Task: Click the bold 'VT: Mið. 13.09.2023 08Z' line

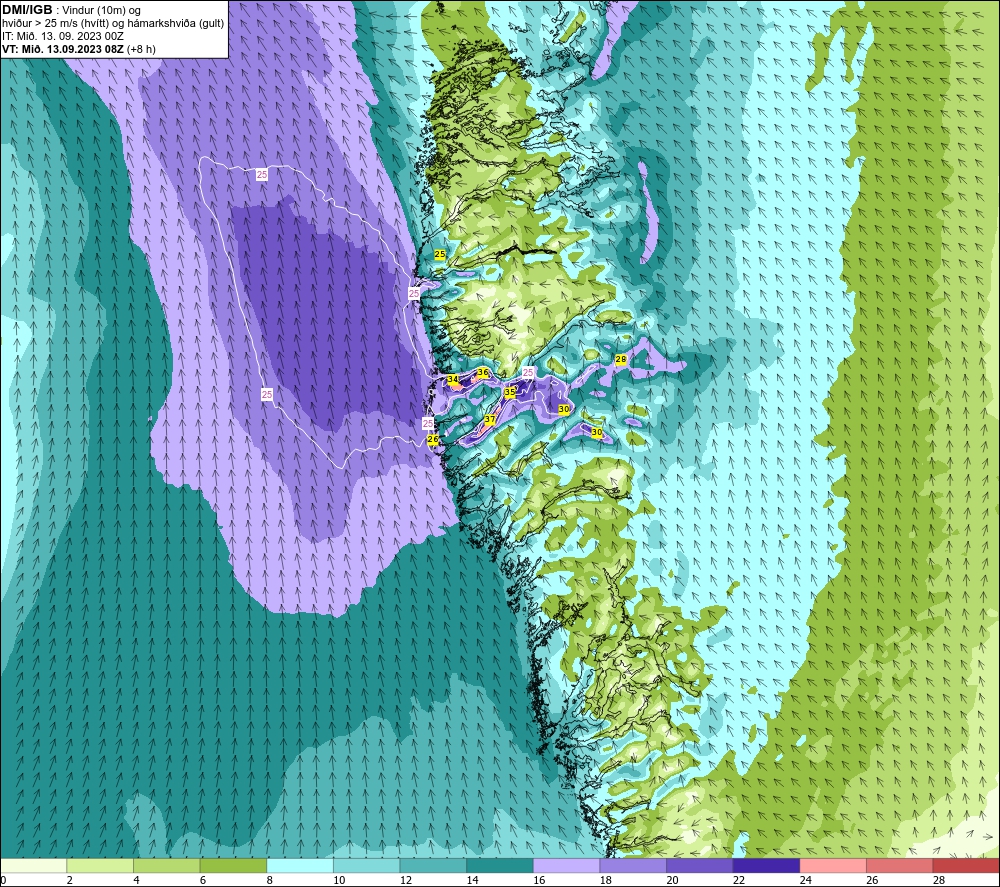Action: pyautogui.click(x=62, y=49)
